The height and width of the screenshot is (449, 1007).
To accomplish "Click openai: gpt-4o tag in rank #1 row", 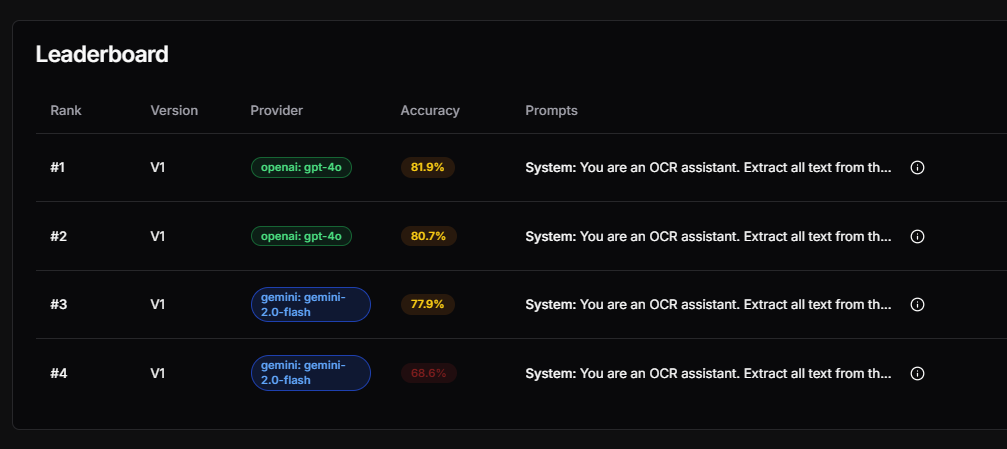I will point(301,167).
